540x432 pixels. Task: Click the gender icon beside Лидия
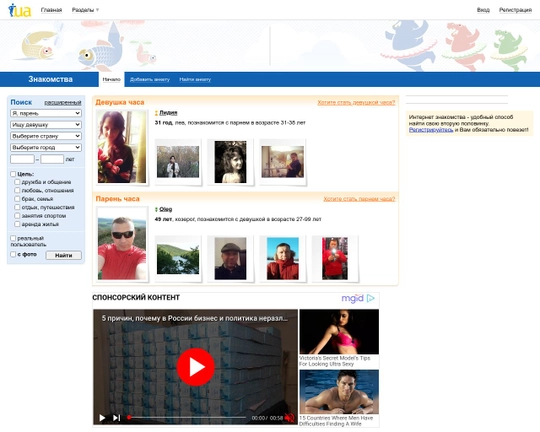pos(156,113)
